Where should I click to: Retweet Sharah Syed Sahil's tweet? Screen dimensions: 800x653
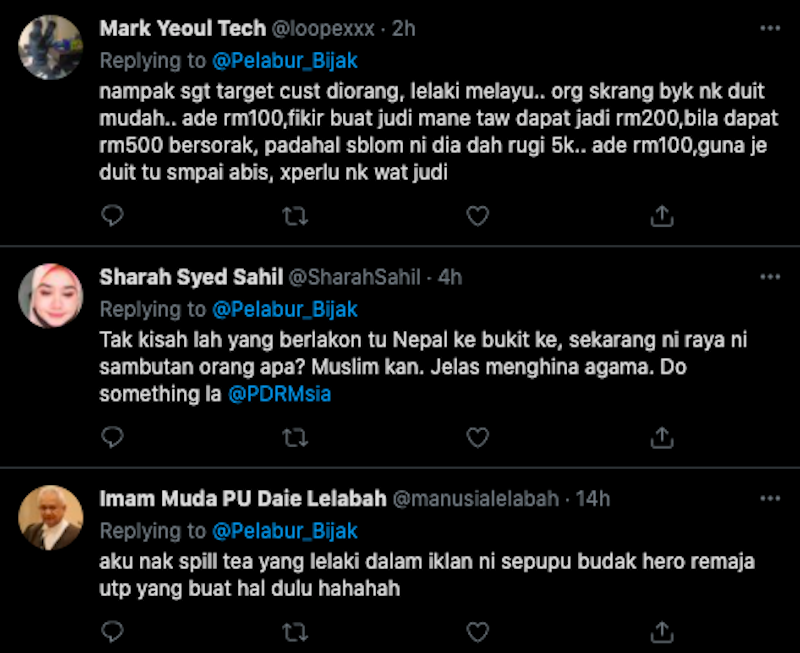[295, 437]
